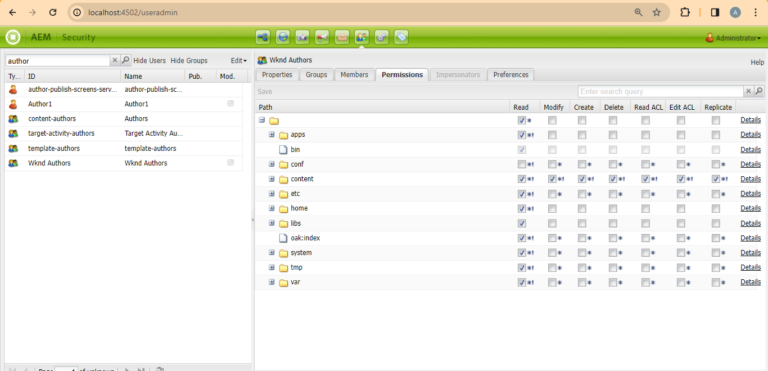
Task: Expand the libs folder
Action: coord(271,223)
